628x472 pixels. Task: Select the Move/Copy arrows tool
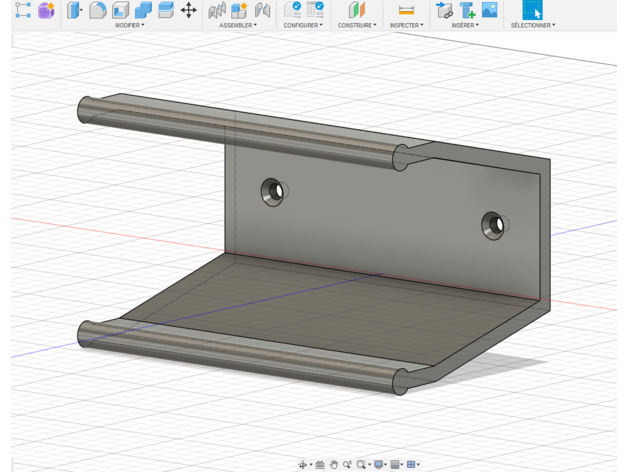(x=188, y=10)
